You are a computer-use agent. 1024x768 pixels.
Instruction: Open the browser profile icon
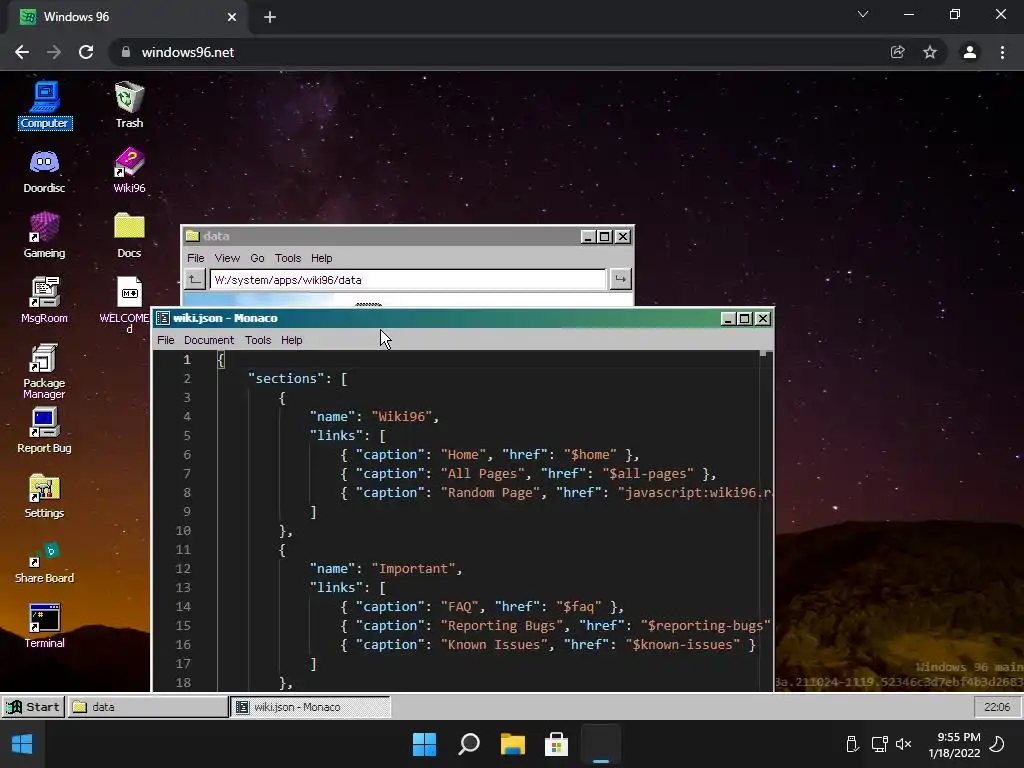click(970, 52)
